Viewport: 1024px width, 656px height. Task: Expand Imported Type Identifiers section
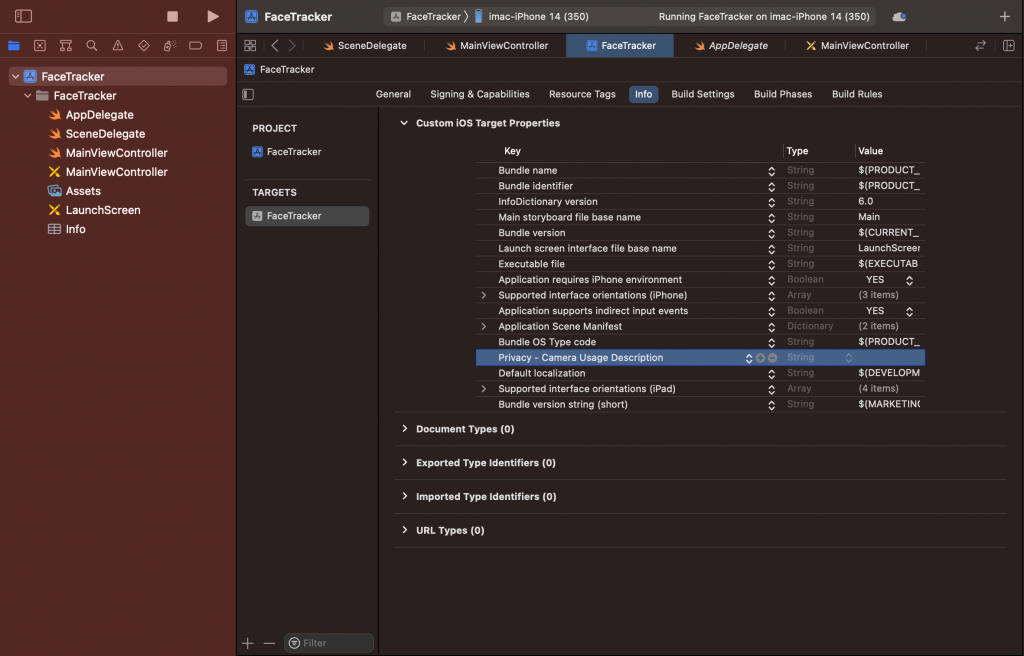pos(405,497)
